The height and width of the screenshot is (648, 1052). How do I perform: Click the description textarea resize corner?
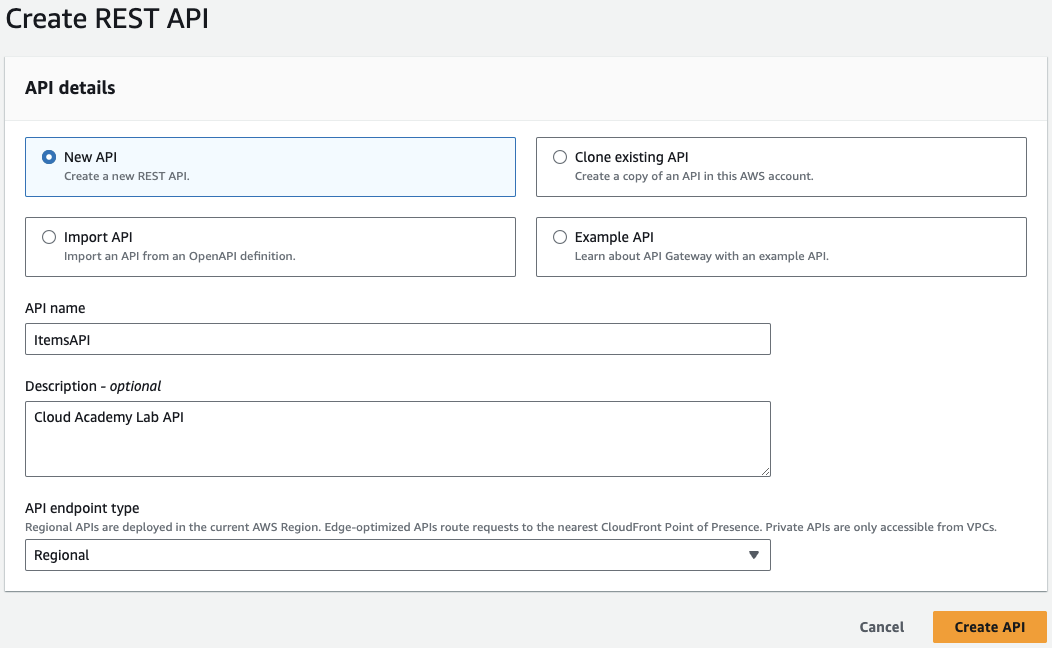[x=766, y=472]
